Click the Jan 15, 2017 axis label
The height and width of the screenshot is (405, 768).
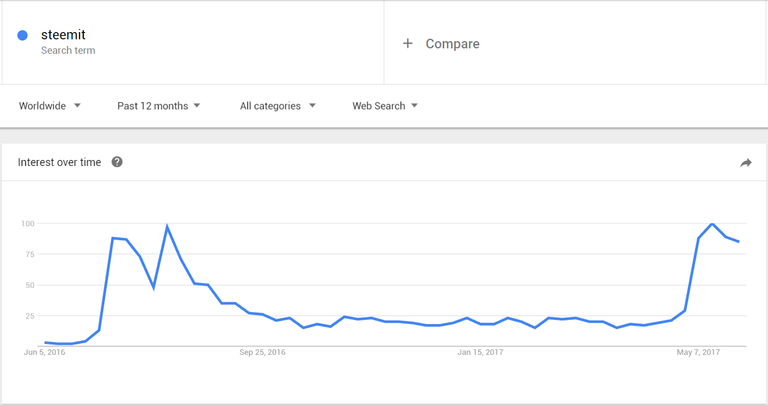(x=480, y=352)
